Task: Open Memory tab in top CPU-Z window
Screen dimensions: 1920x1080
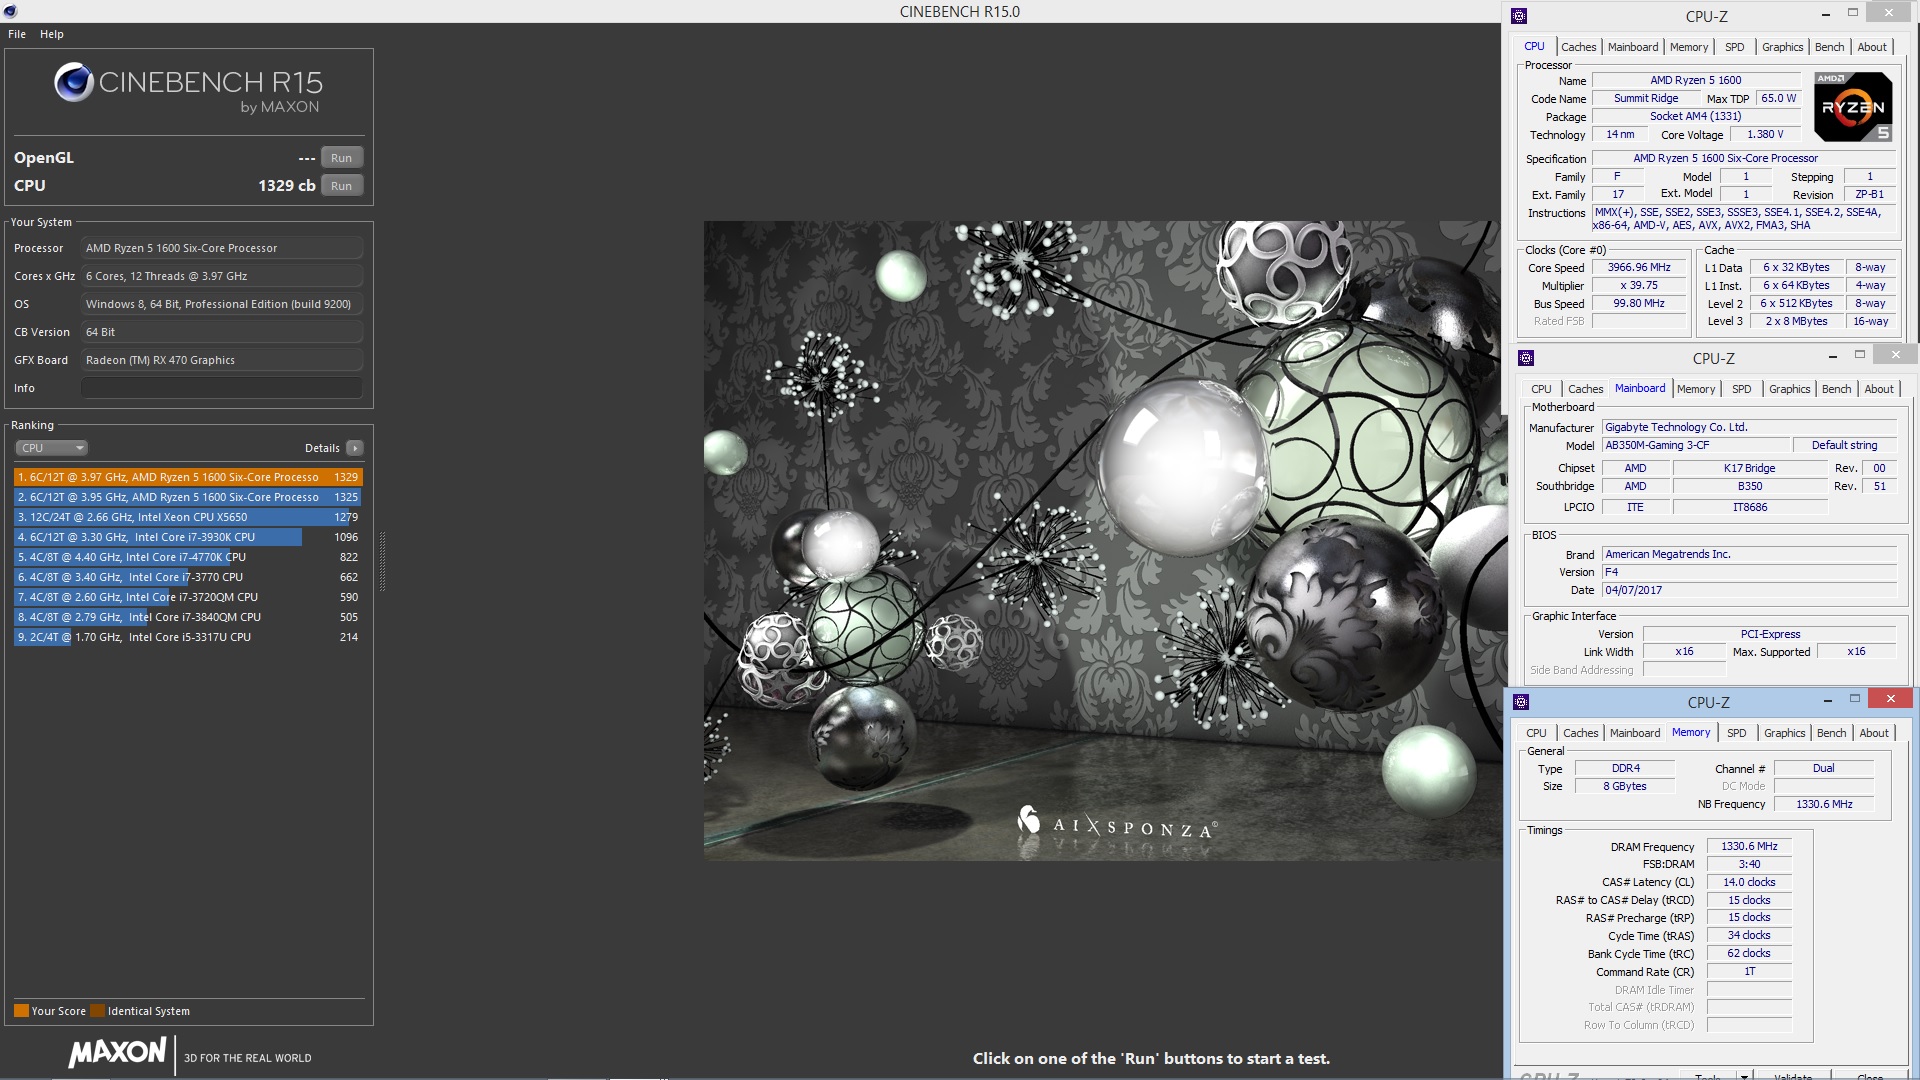Action: (1689, 47)
